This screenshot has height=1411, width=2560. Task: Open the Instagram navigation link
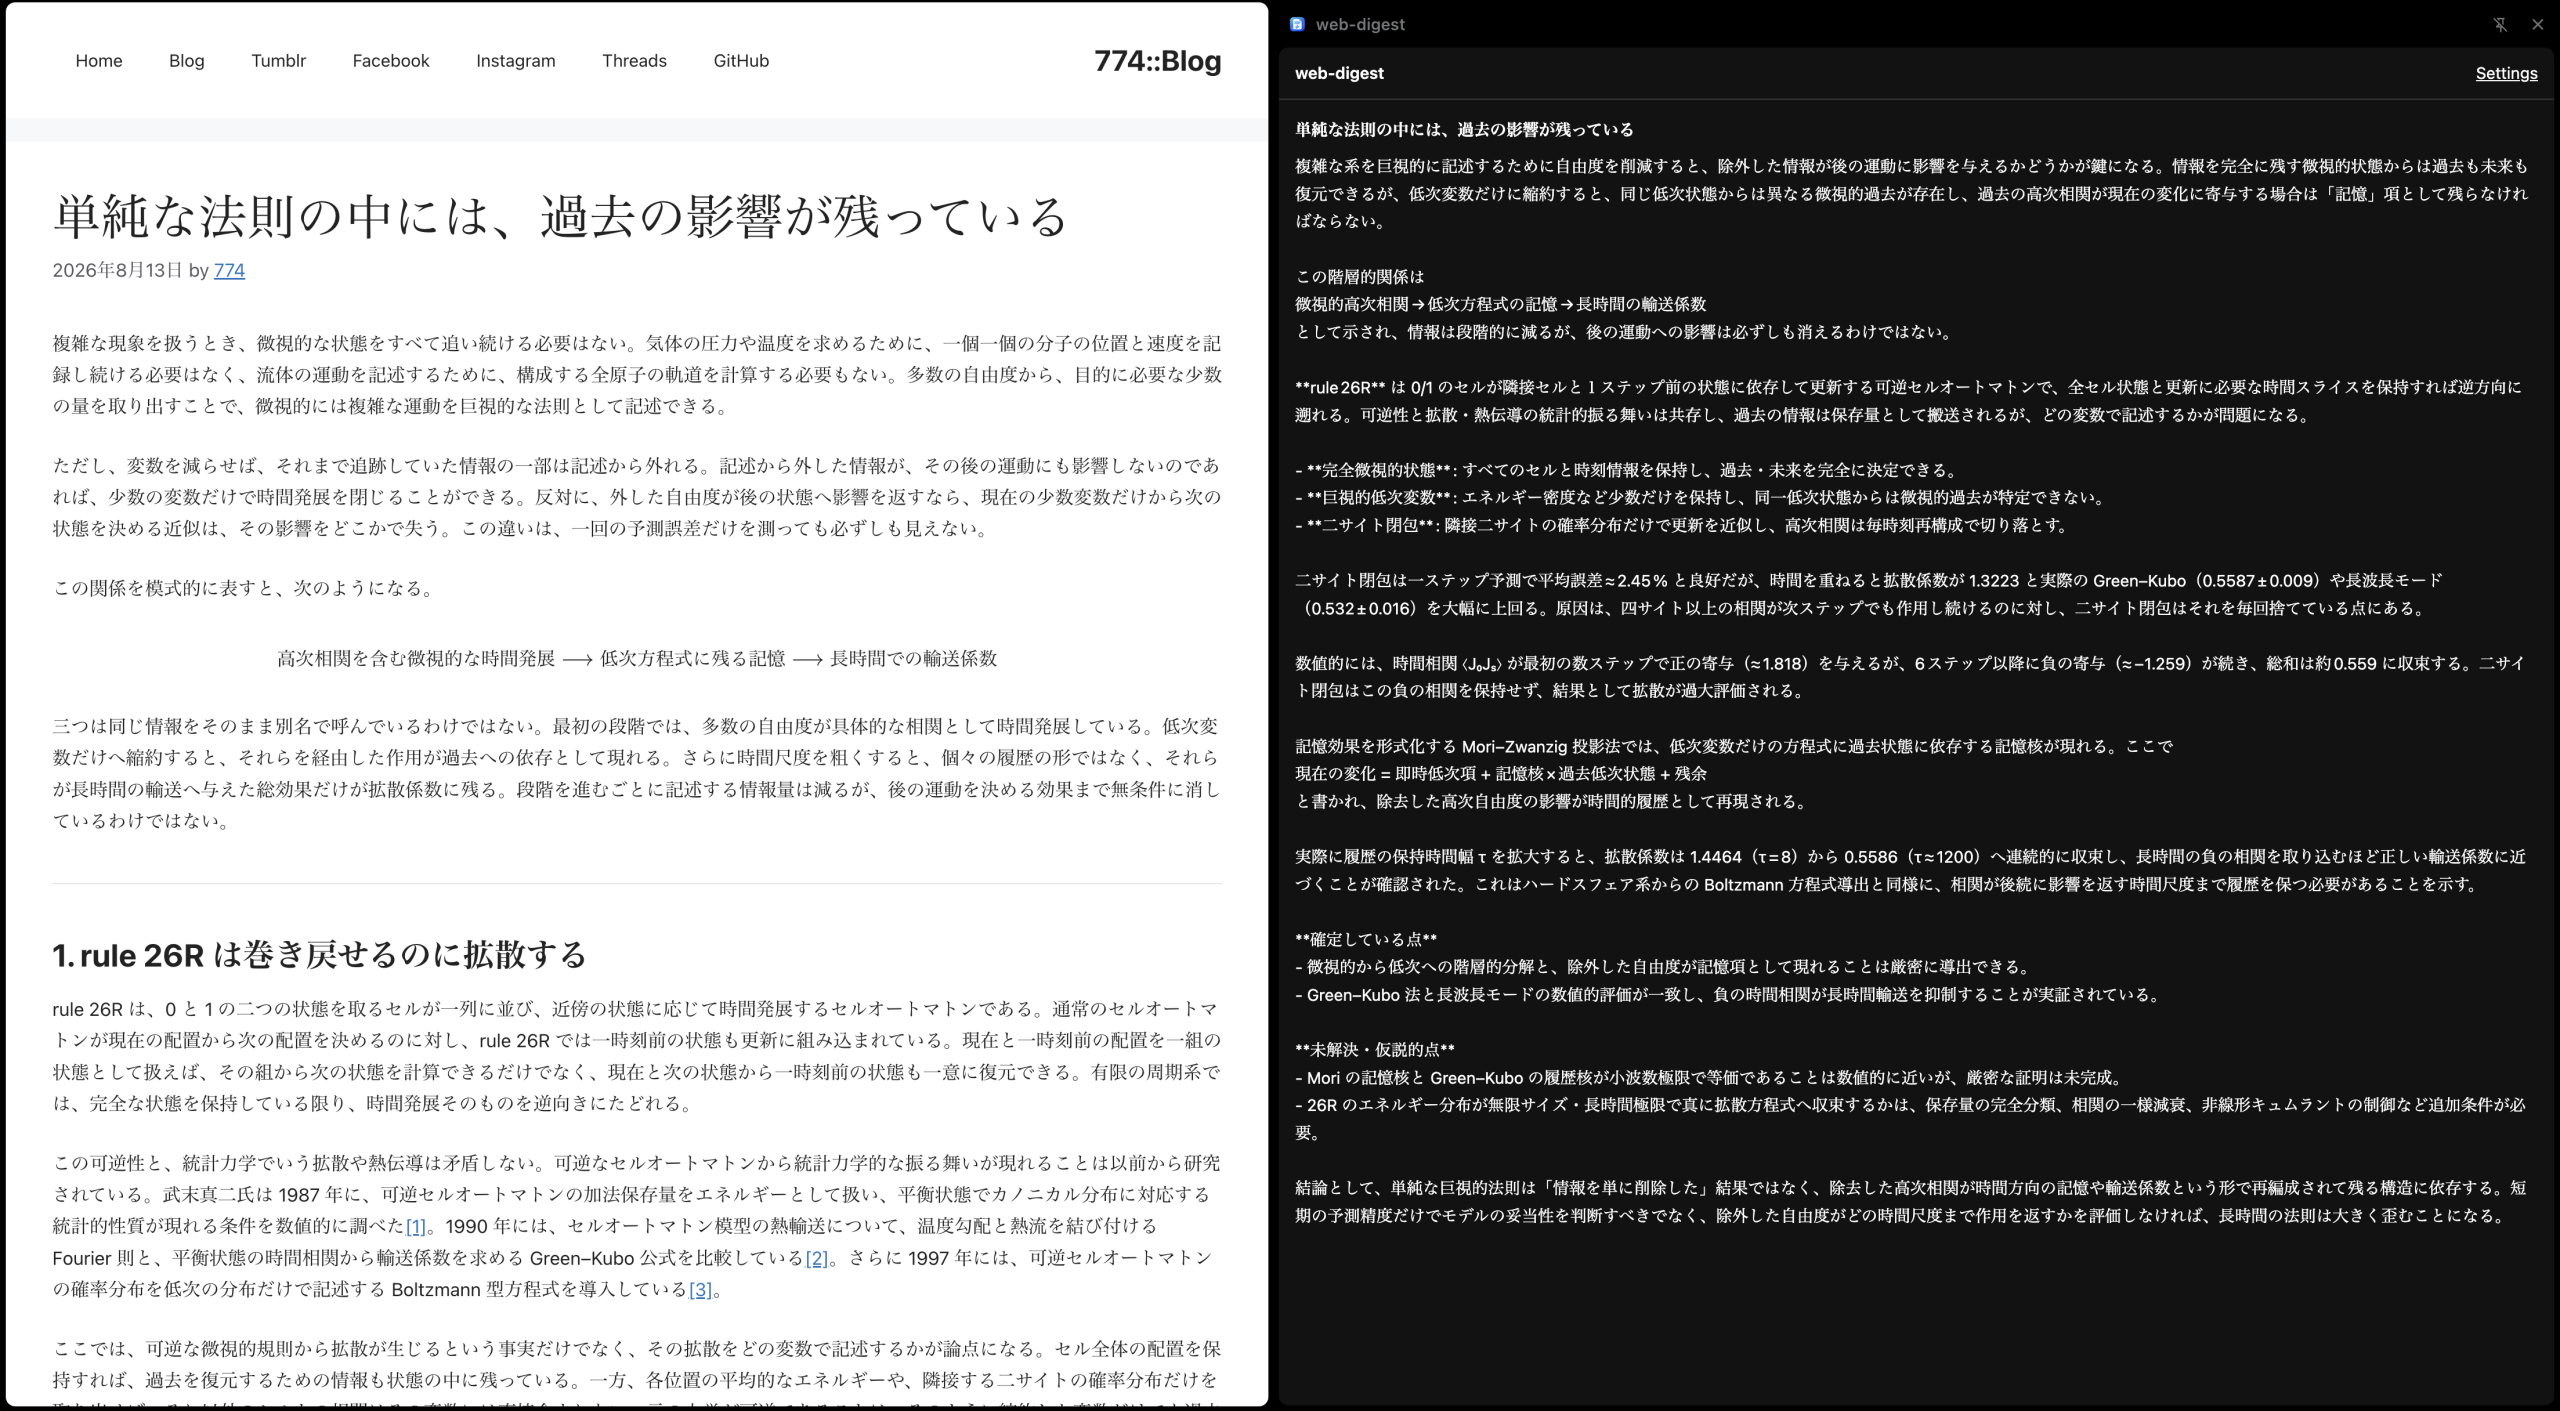(x=516, y=61)
